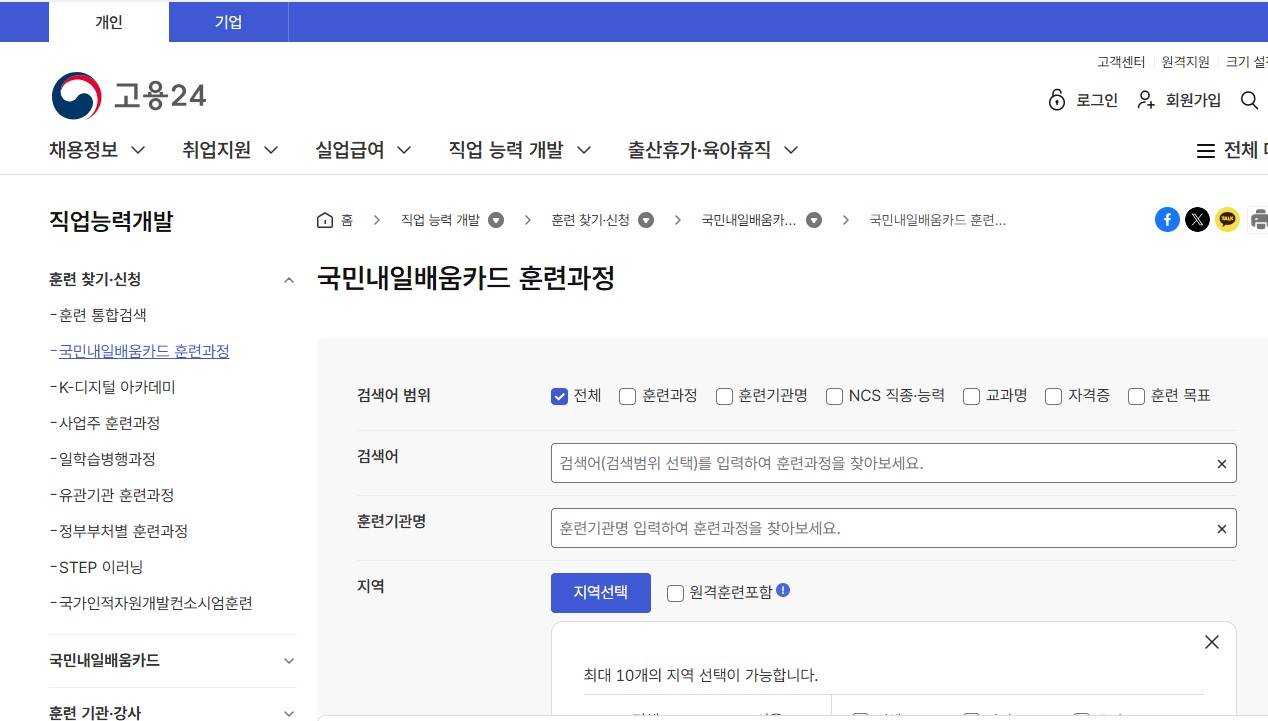1268x721 pixels.
Task: Check the 훈련기관명 scope checkbox
Action: 724,396
